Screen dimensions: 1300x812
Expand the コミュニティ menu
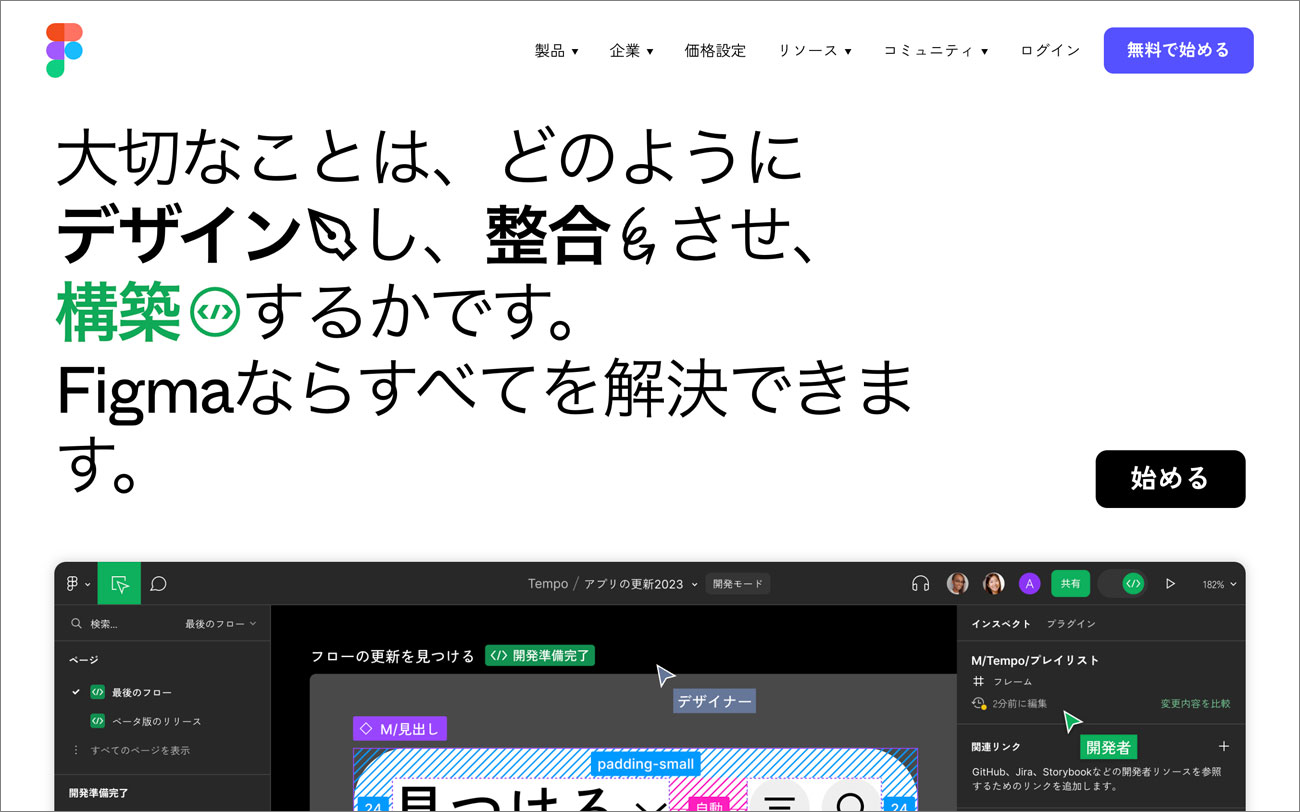935,50
